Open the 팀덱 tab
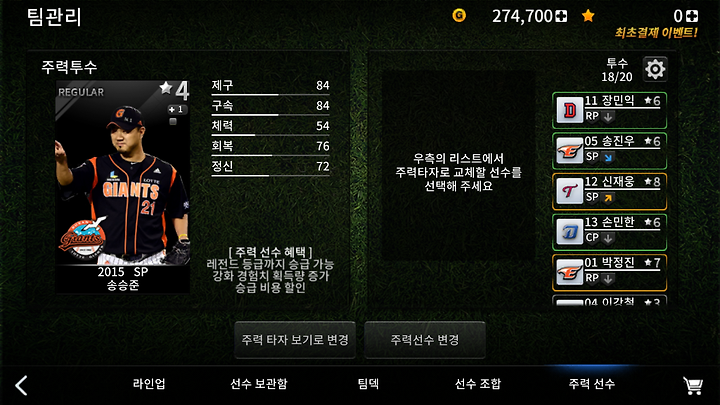Viewport: 720px width, 405px height. coord(368,384)
